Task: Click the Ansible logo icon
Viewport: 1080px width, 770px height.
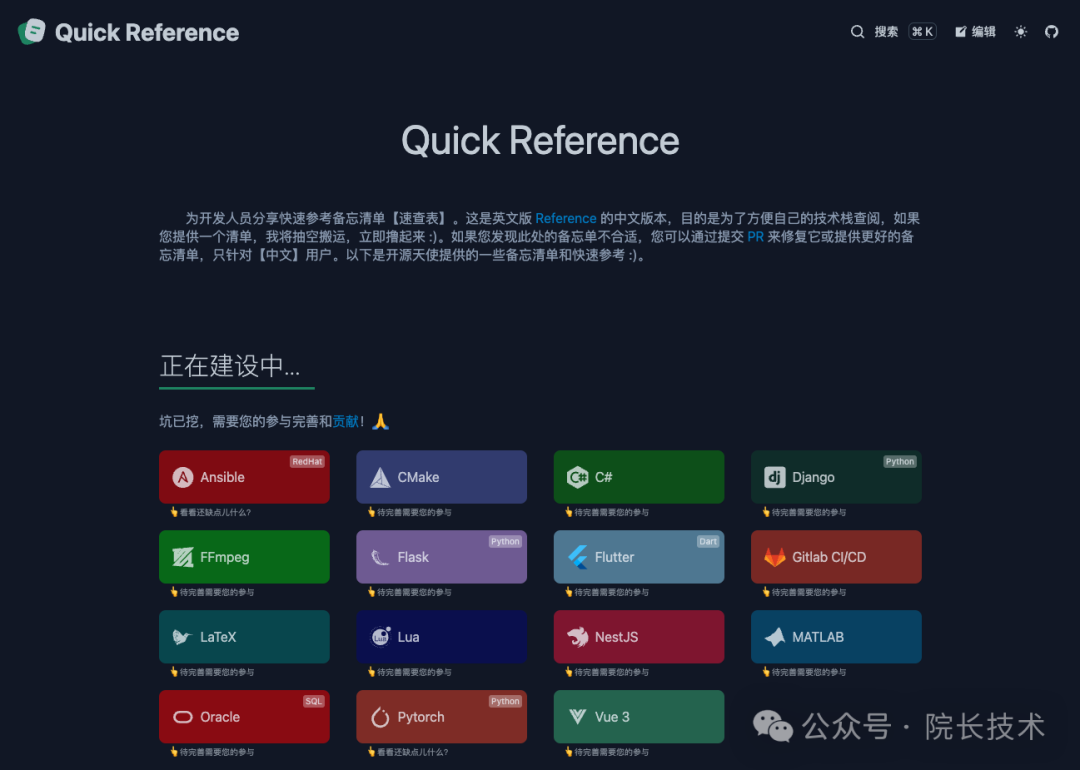Action: click(x=183, y=477)
